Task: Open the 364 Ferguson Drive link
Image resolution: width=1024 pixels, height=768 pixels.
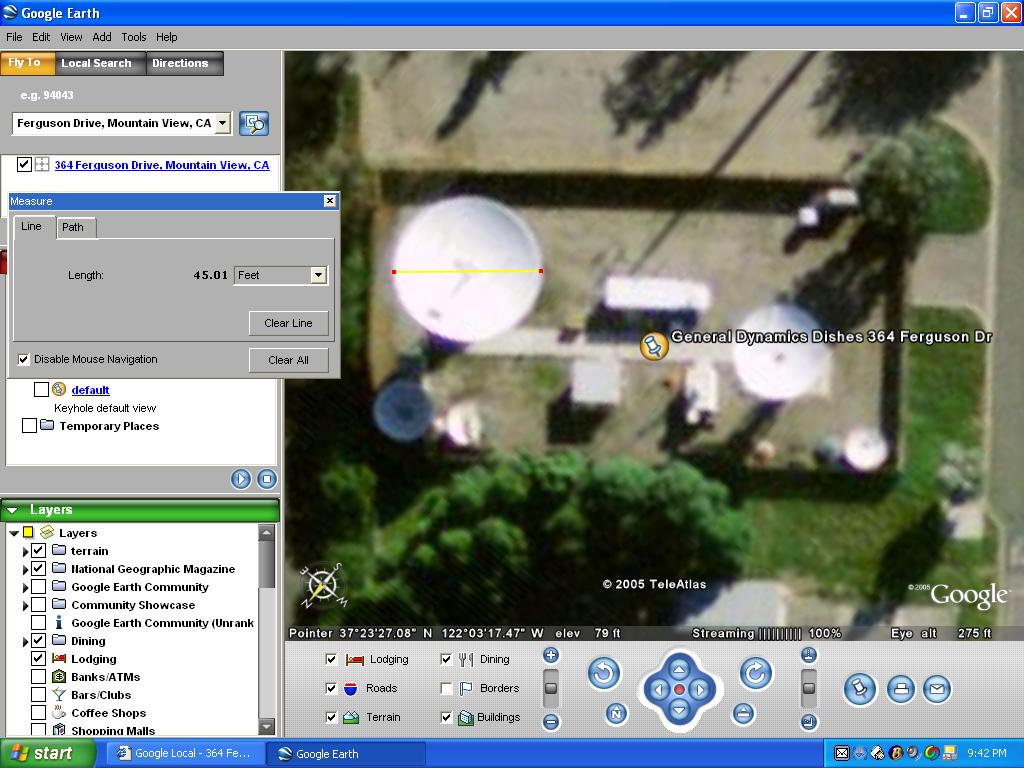Action: point(161,165)
